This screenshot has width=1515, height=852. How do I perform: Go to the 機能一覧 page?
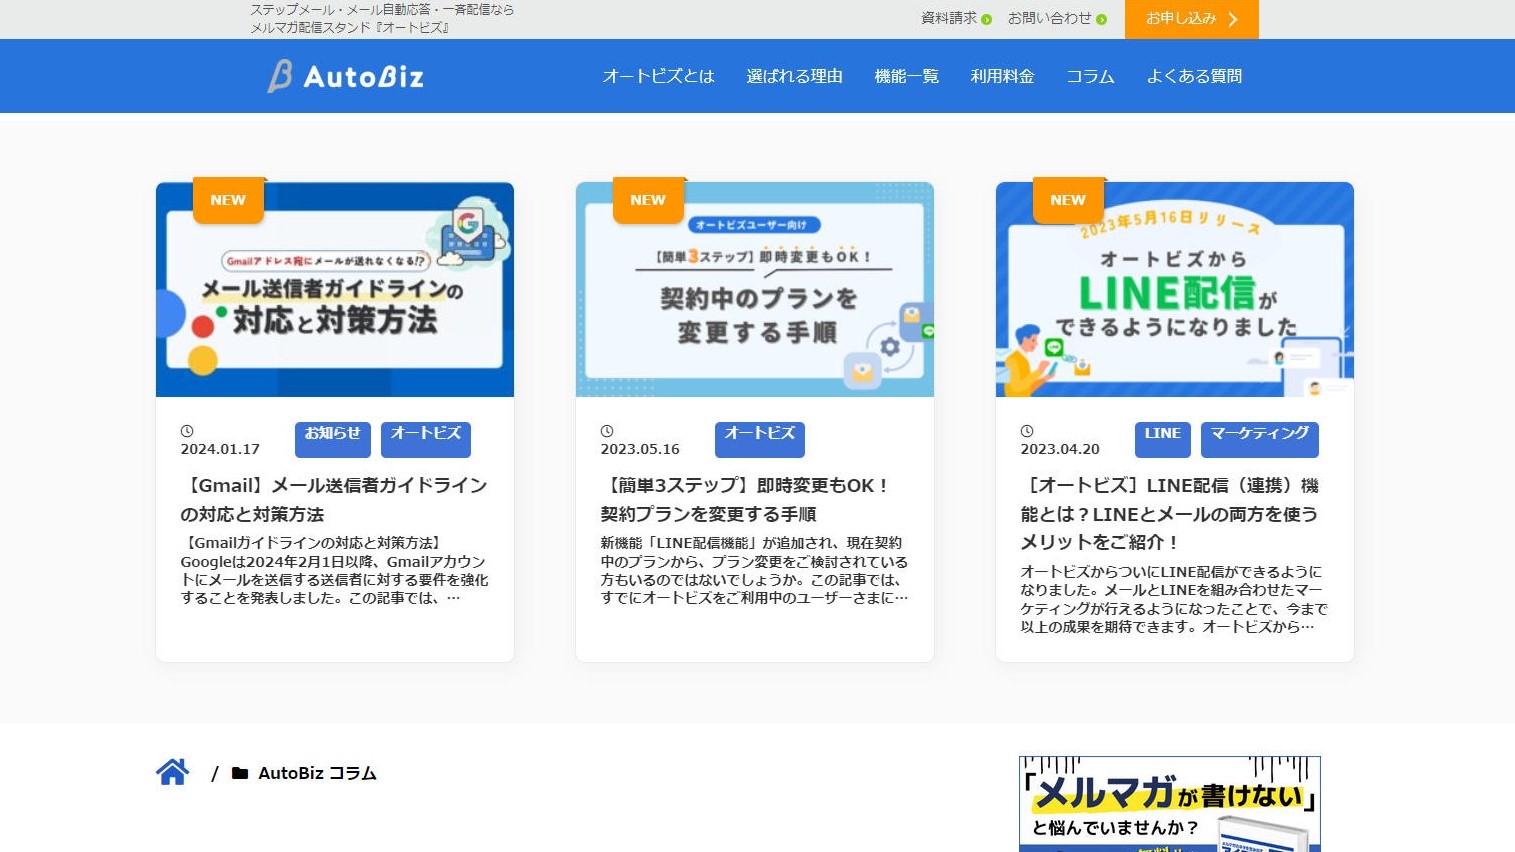tap(906, 76)
